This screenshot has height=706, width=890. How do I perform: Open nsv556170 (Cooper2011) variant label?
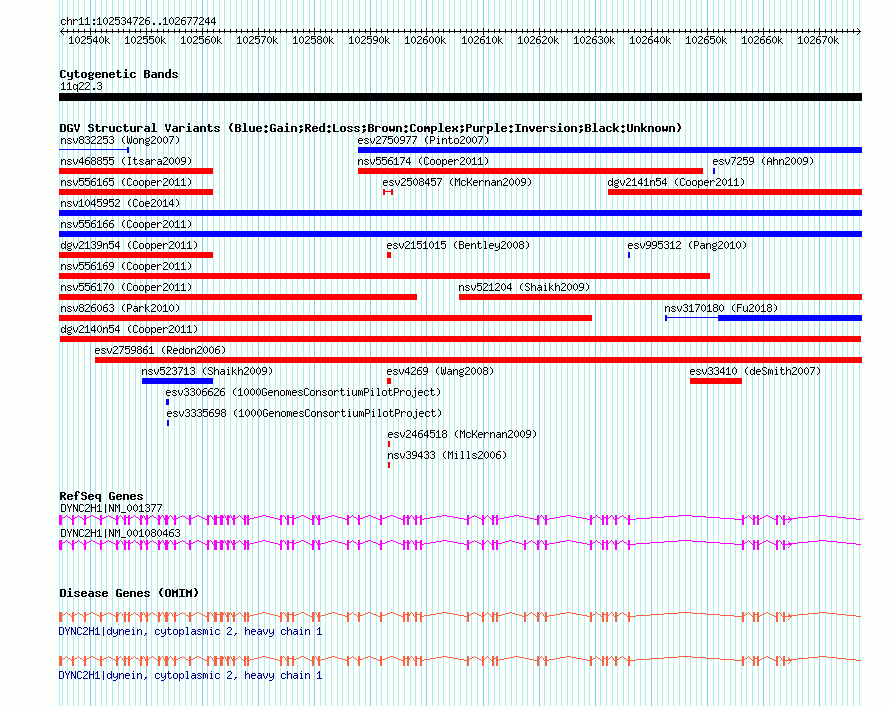tap(126, 287)
